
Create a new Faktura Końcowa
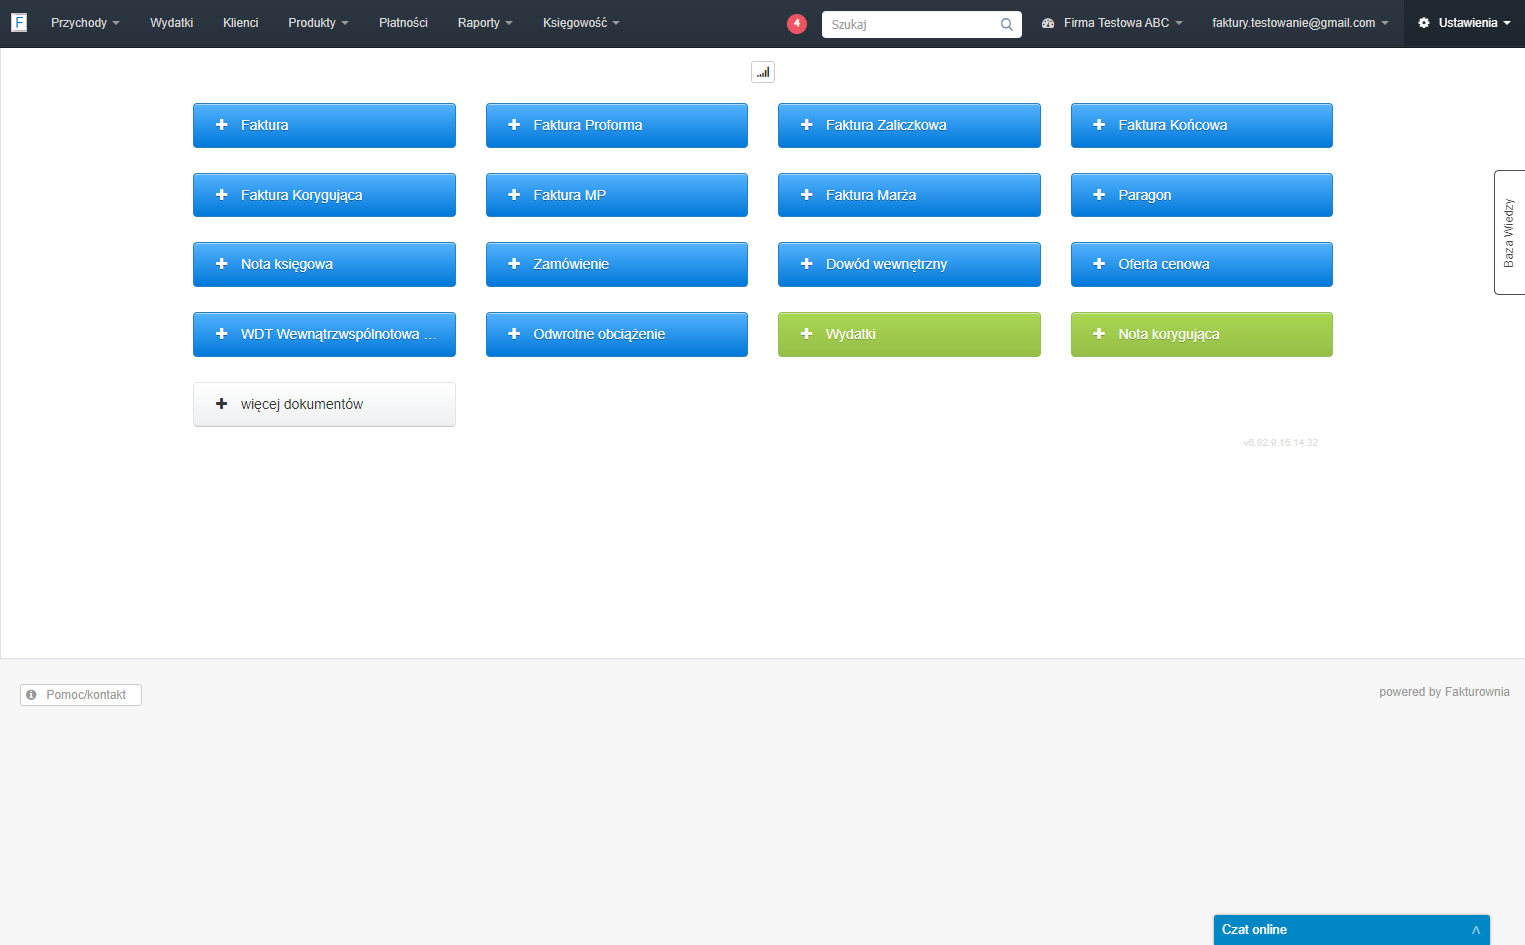pos(1202,125)
